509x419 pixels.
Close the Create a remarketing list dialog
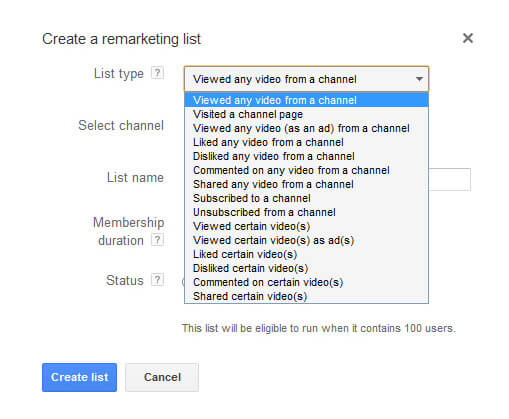pyautogui.click(x=468, y=38)
